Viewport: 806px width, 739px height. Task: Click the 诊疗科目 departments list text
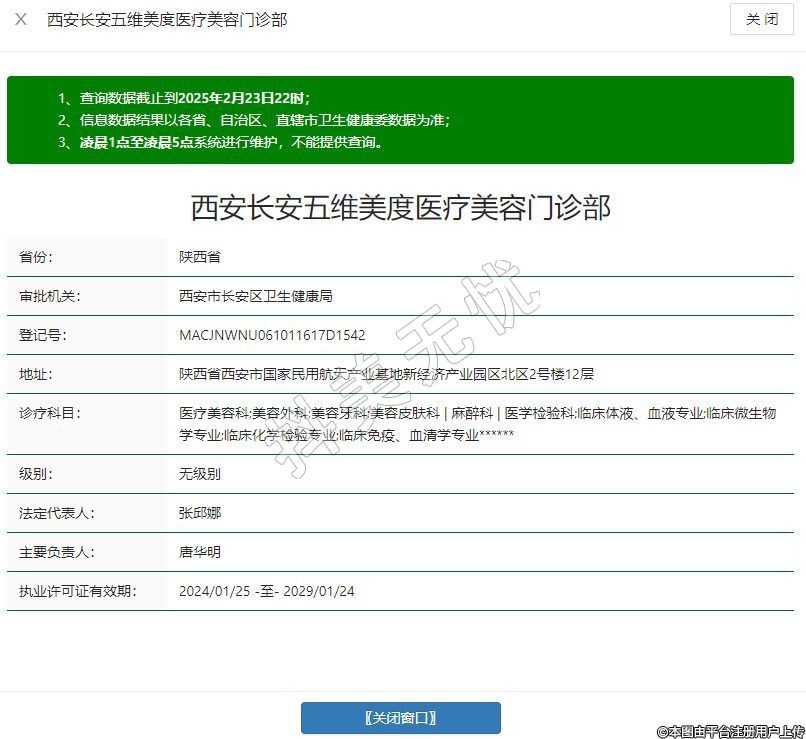click(477, 424)
